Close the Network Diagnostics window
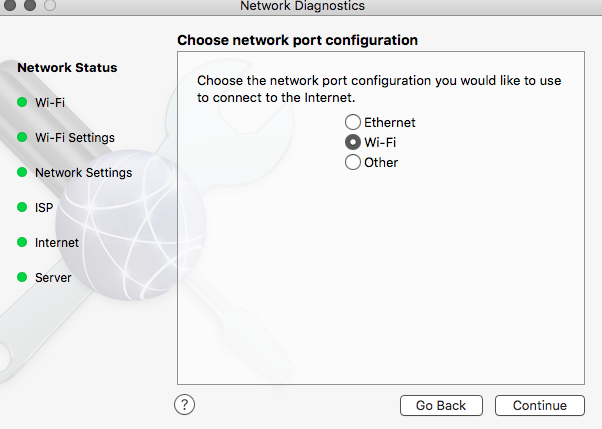 (9, 6)
